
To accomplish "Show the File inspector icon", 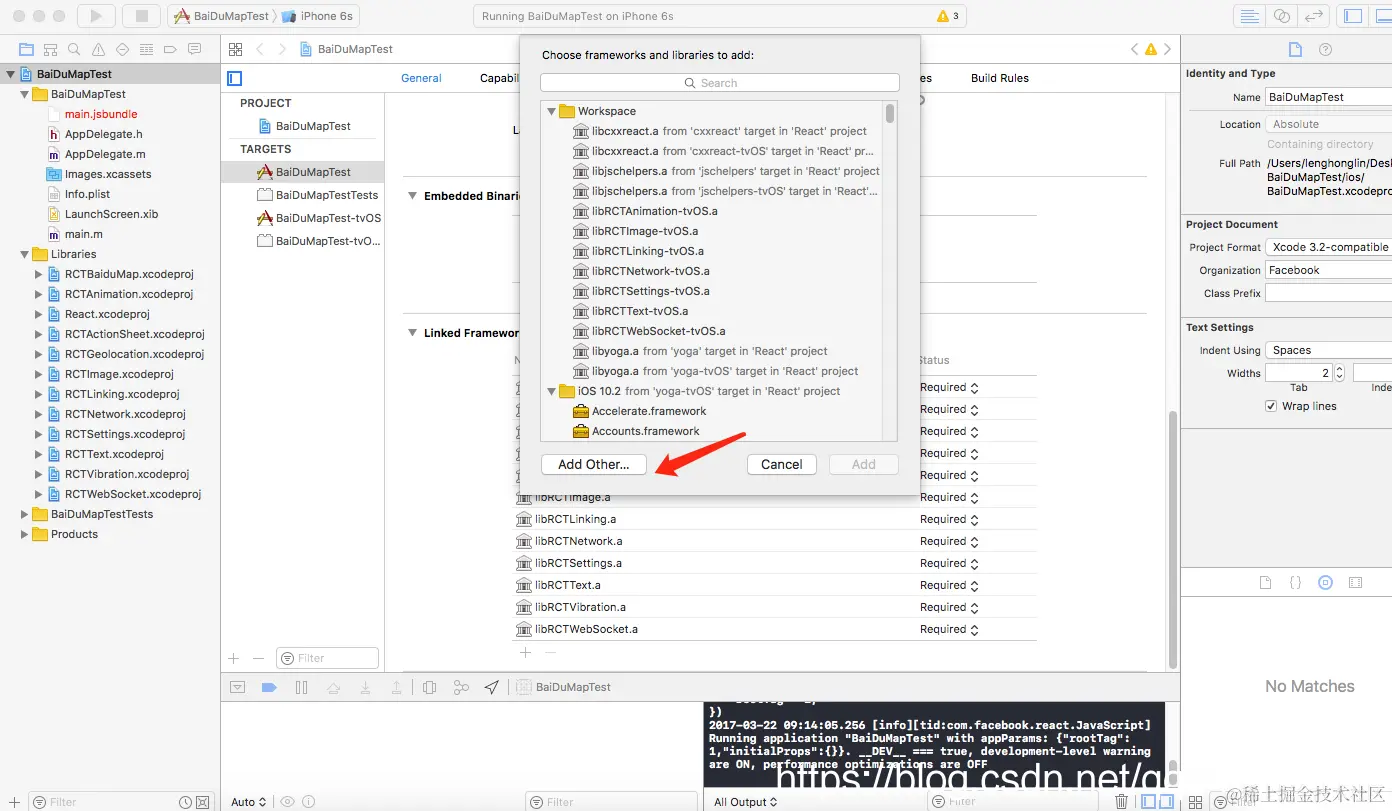I will 1295,50.
